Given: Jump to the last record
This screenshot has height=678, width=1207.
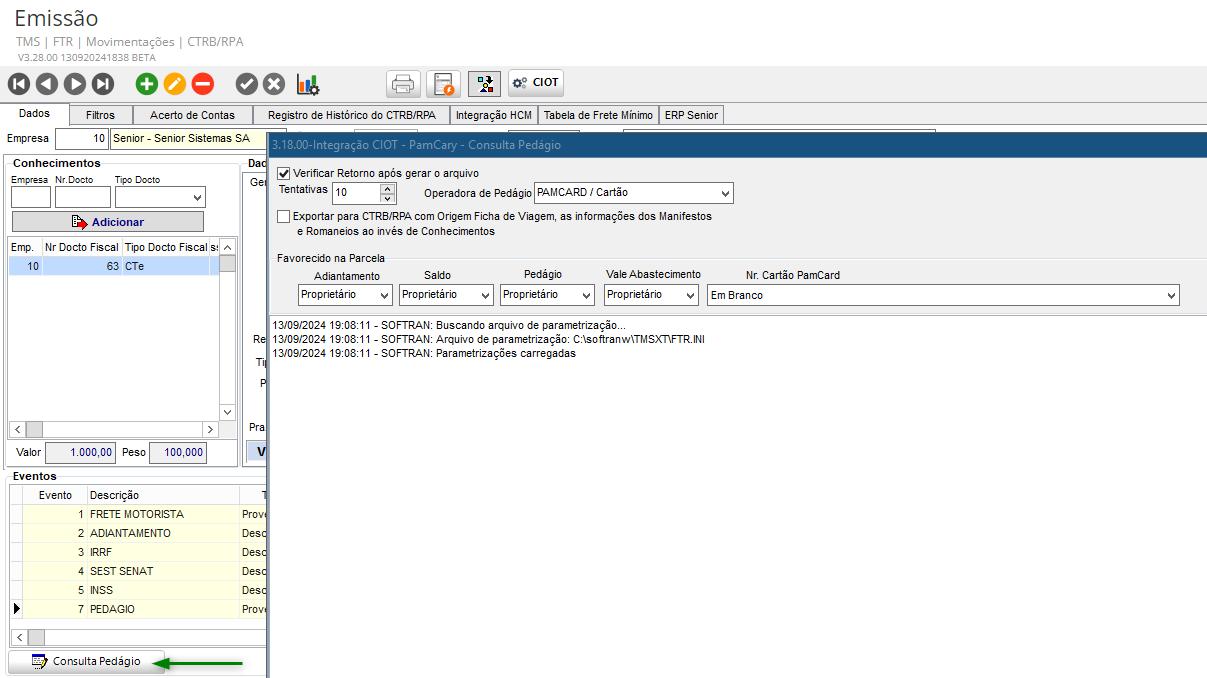Looking at the screenshot, I should pos(103,84).
